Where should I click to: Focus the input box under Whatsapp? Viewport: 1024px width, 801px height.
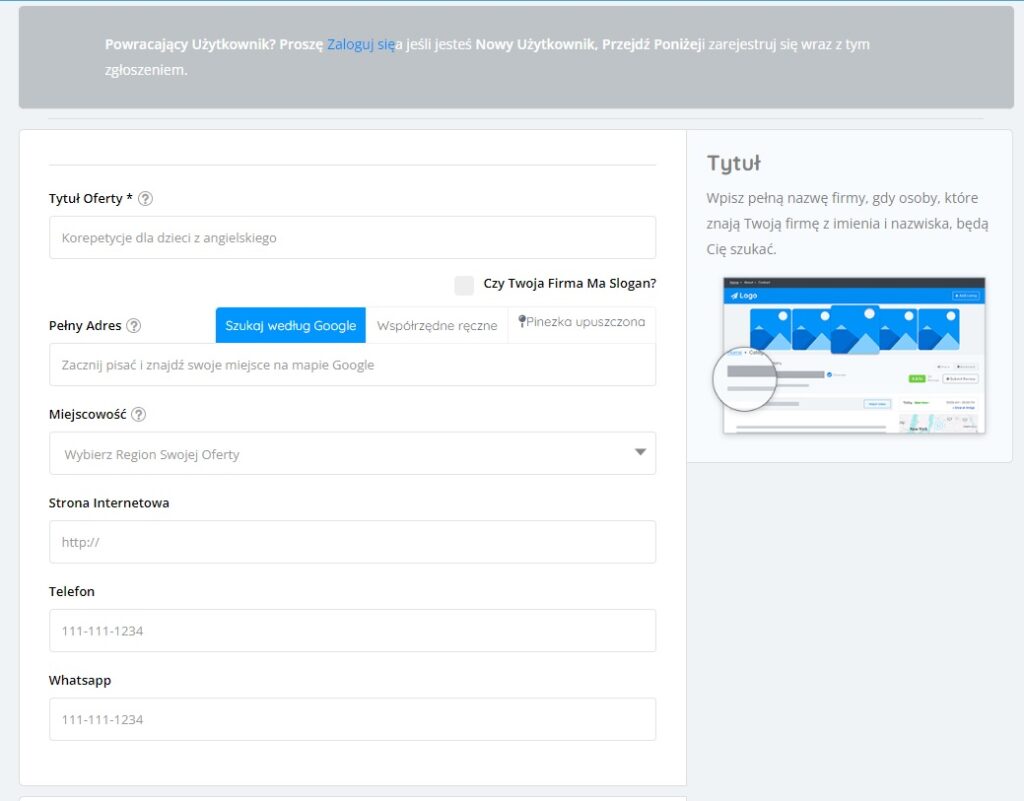[352, 719]
